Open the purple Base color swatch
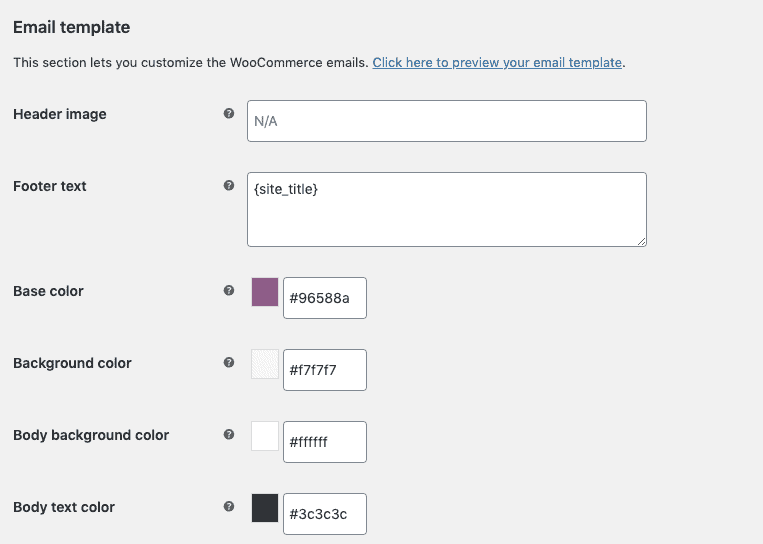This screenshot has height=544, width=763. pyautogui.click(x=265, y=292)
